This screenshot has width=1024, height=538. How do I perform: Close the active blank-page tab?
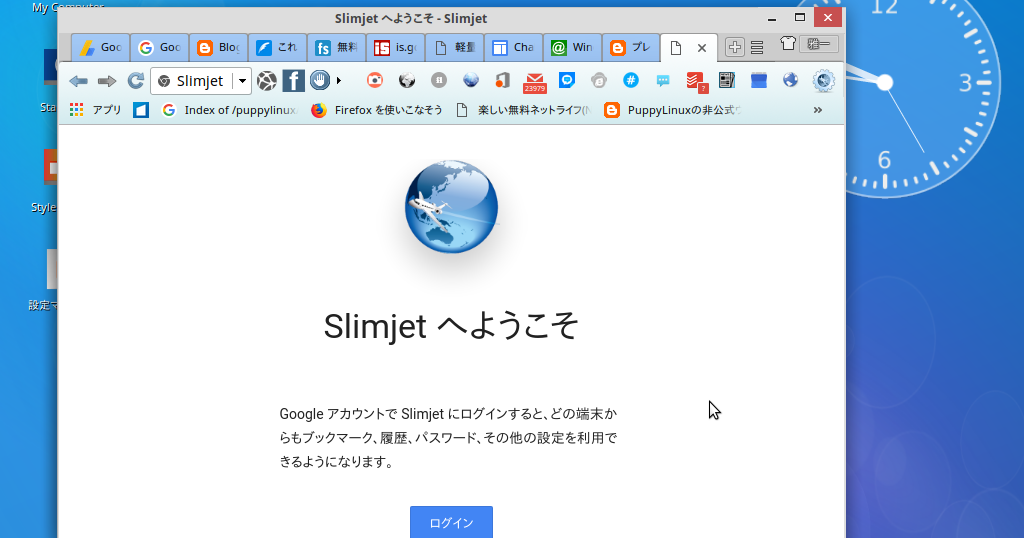point(702,48)
